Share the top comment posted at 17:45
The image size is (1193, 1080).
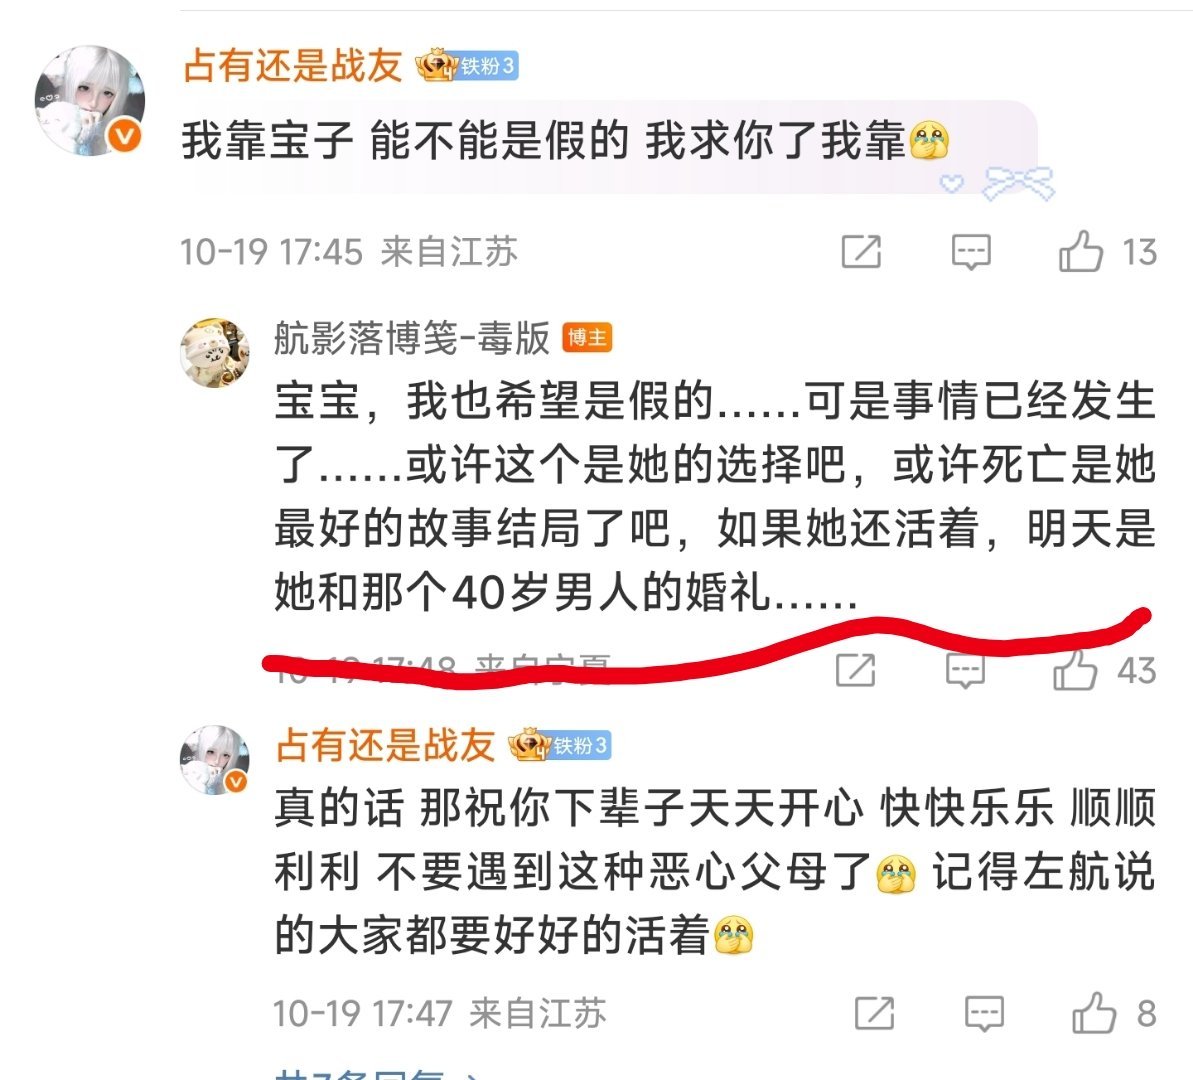tap(861, 251)
